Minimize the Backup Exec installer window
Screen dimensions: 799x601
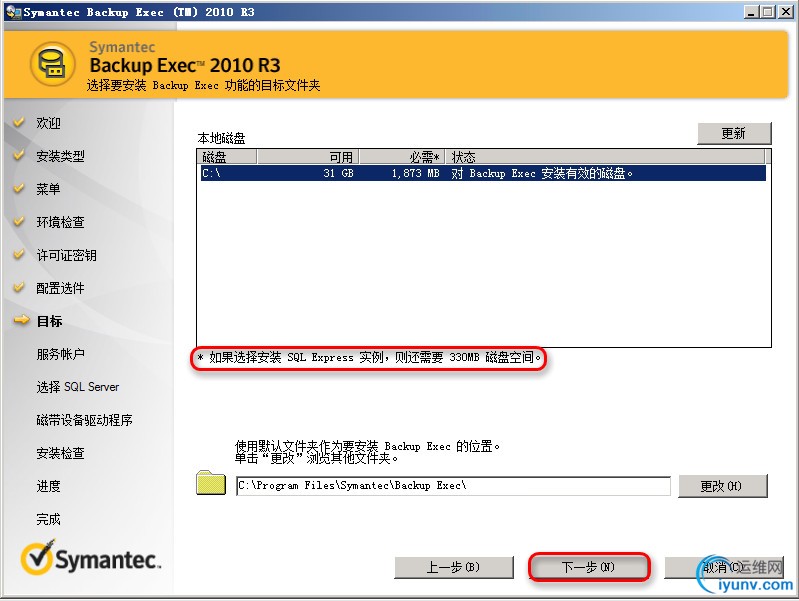pyautogui.click(x=750, y=12)
